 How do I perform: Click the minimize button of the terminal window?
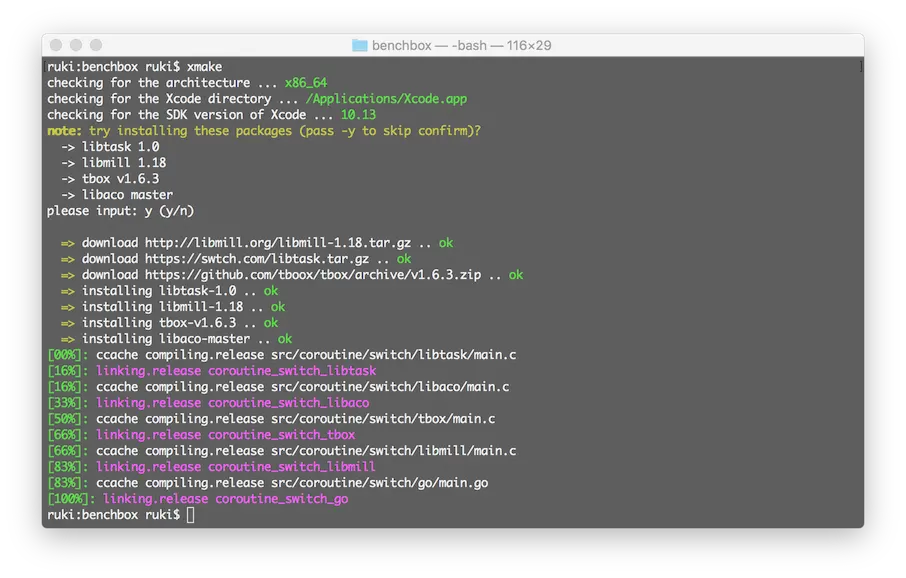76,45
